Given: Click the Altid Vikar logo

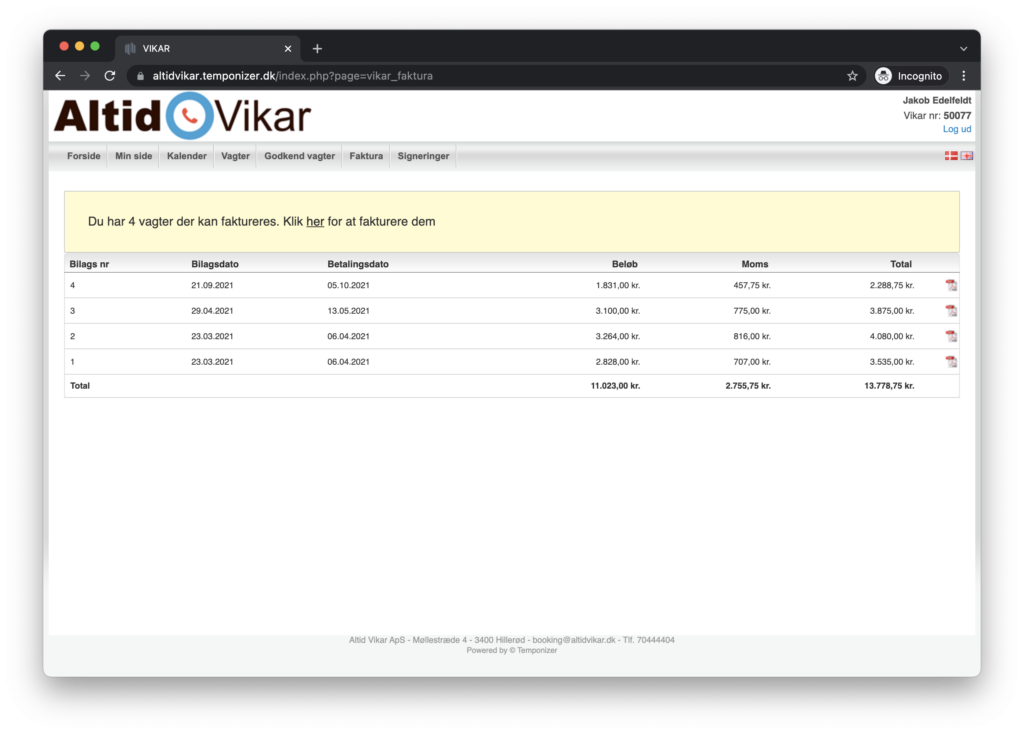Looking at the screenshot, I should (183, 116).
